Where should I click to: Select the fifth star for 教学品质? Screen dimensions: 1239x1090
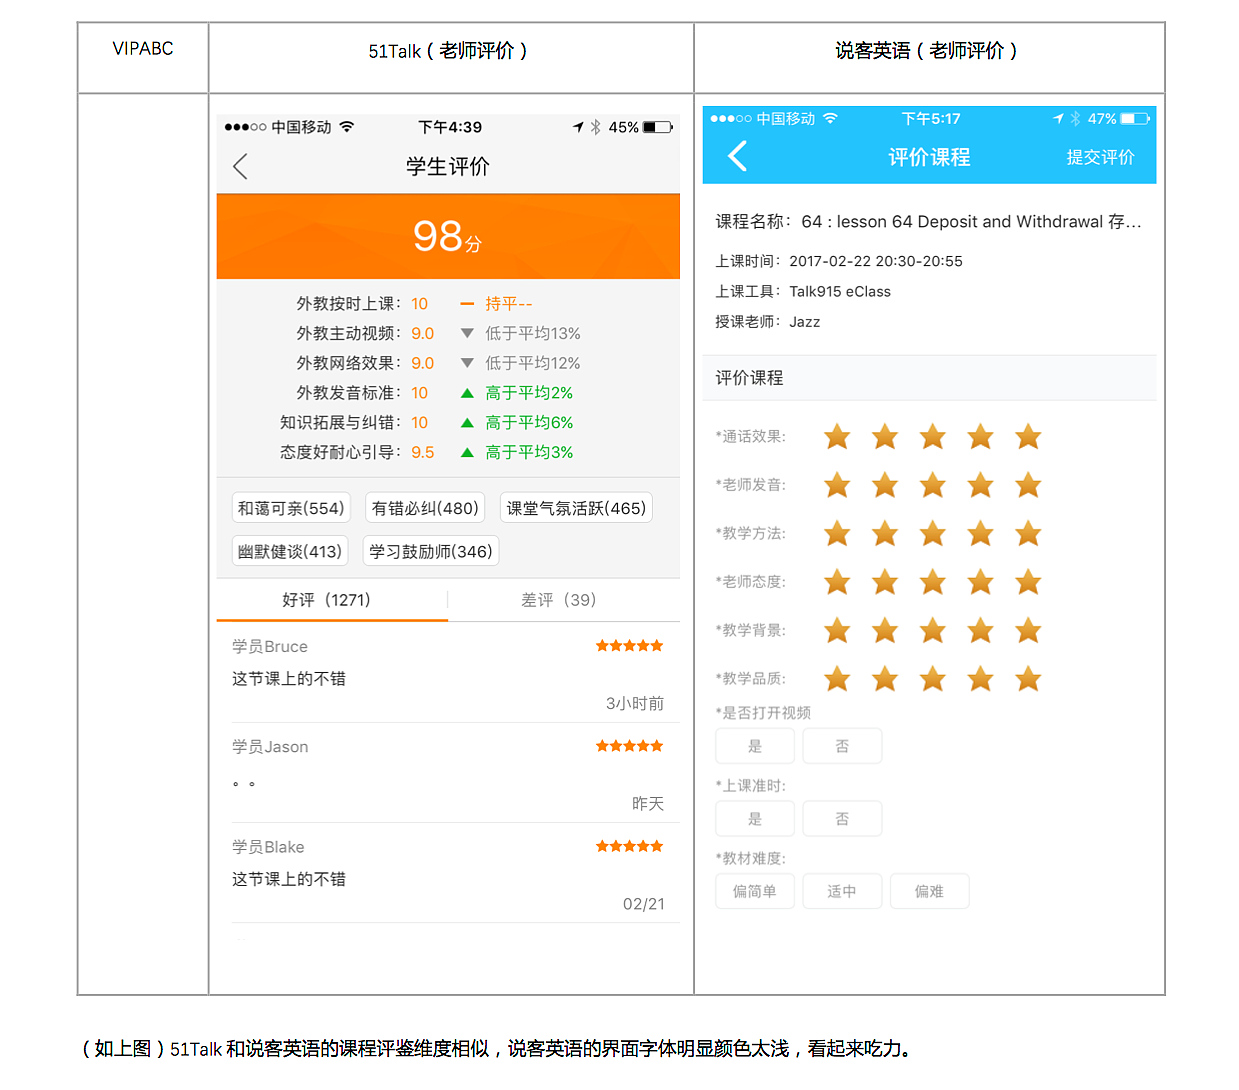click(x=1027, y=678)
